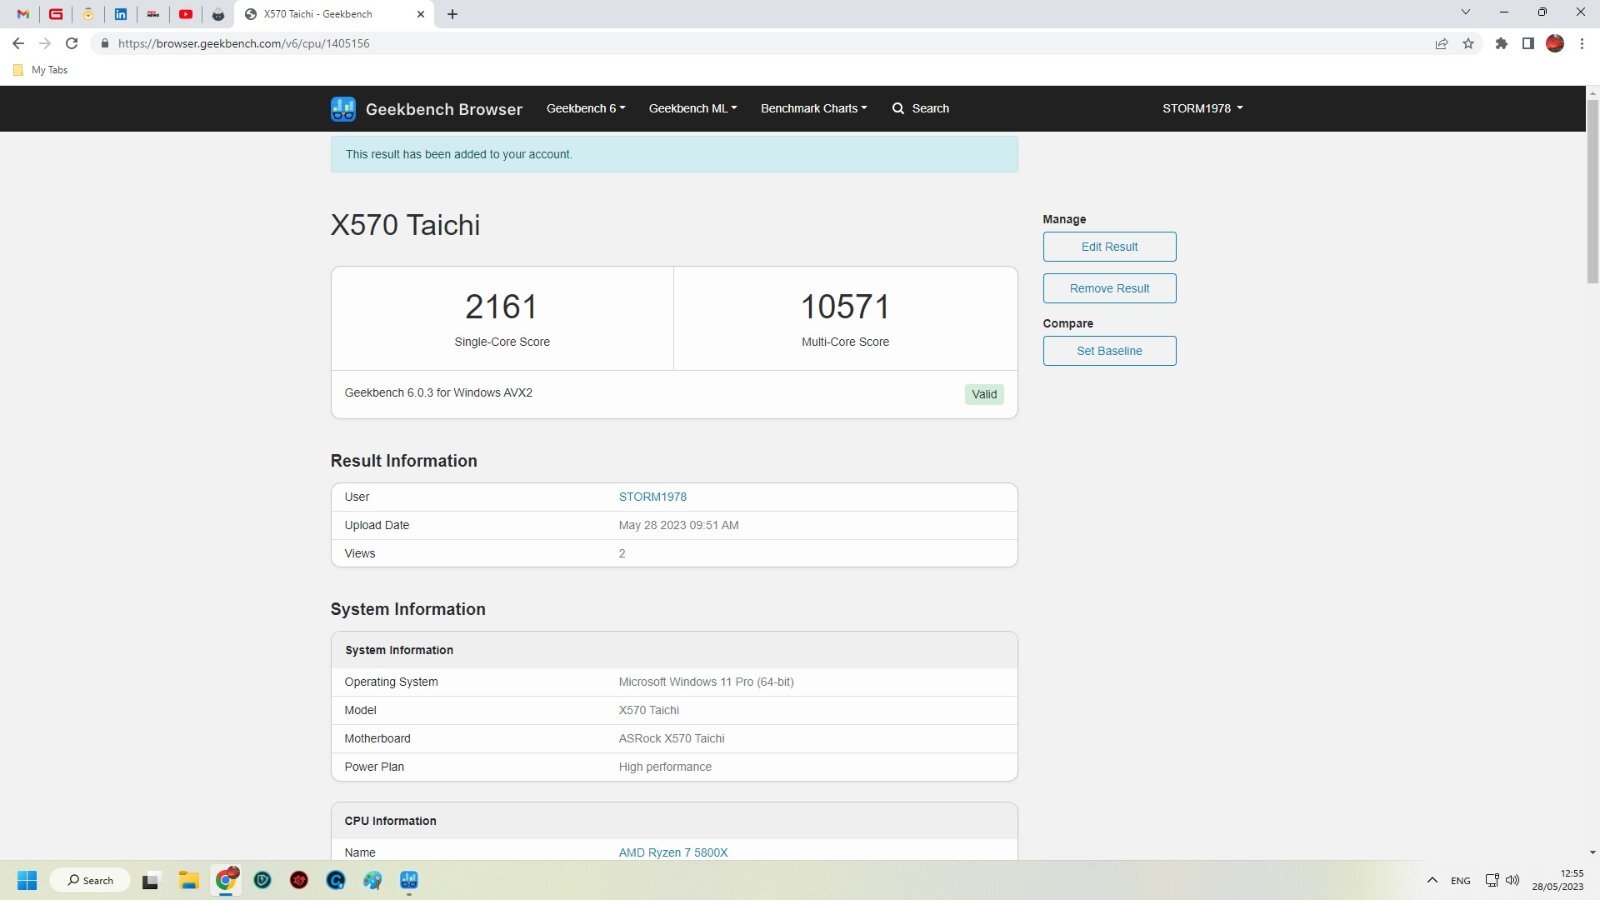Open the volume control in system tray
The image size is (1600, 900).
click(x=1512, y=880)
